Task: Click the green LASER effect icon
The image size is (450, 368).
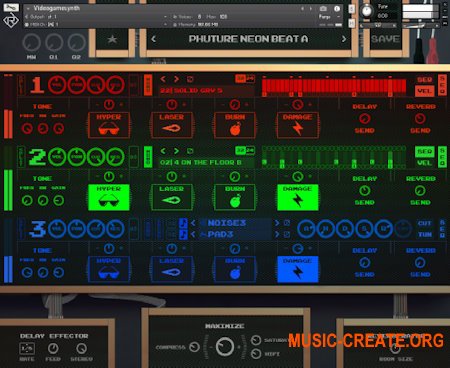Action: 172,197
